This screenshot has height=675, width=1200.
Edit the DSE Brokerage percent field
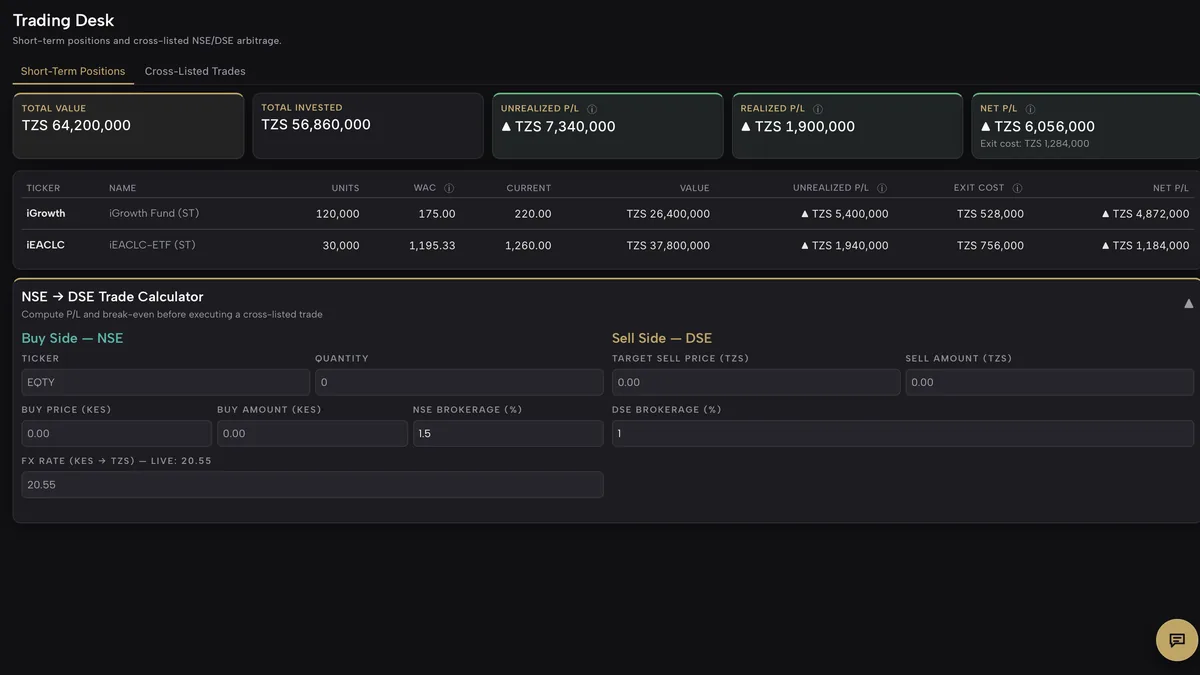pyautogui.click(x=903, y=433)
